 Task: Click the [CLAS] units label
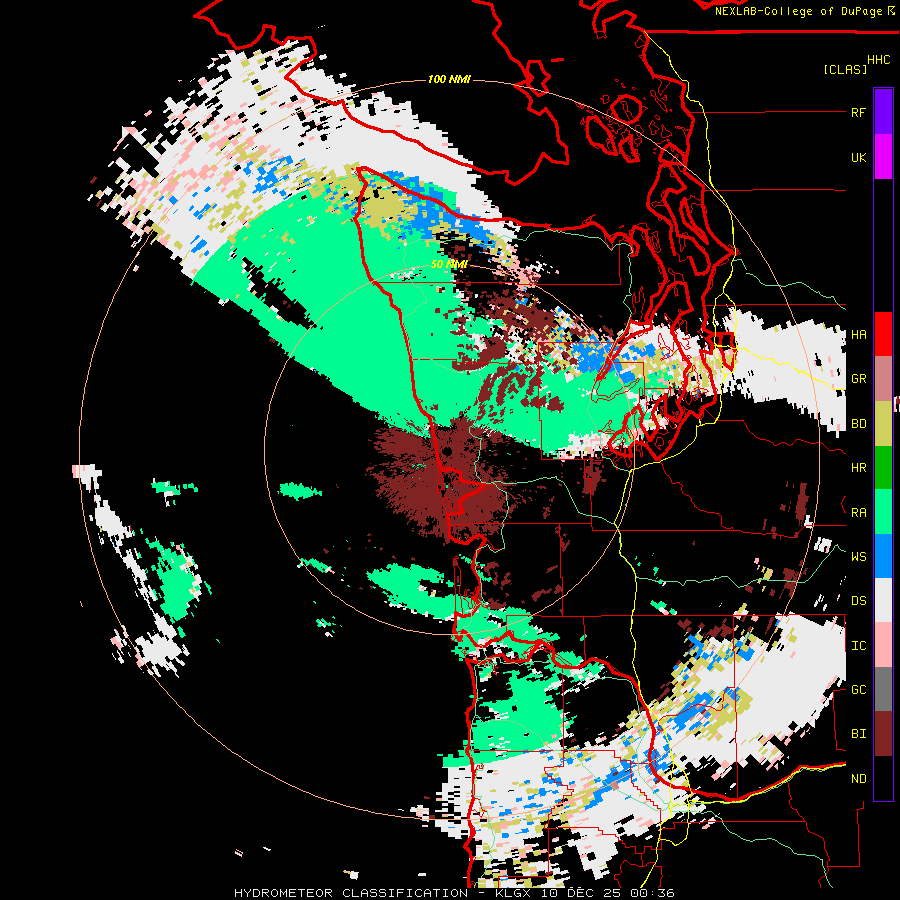845,69
